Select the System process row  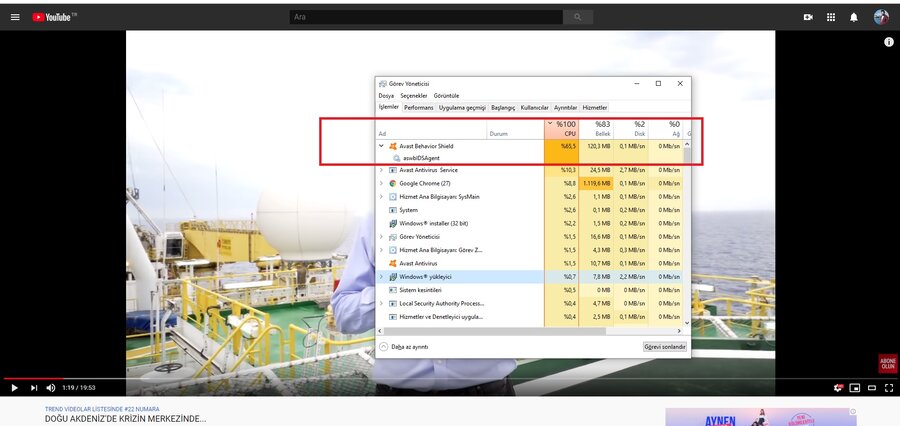(x=529, y=210)
